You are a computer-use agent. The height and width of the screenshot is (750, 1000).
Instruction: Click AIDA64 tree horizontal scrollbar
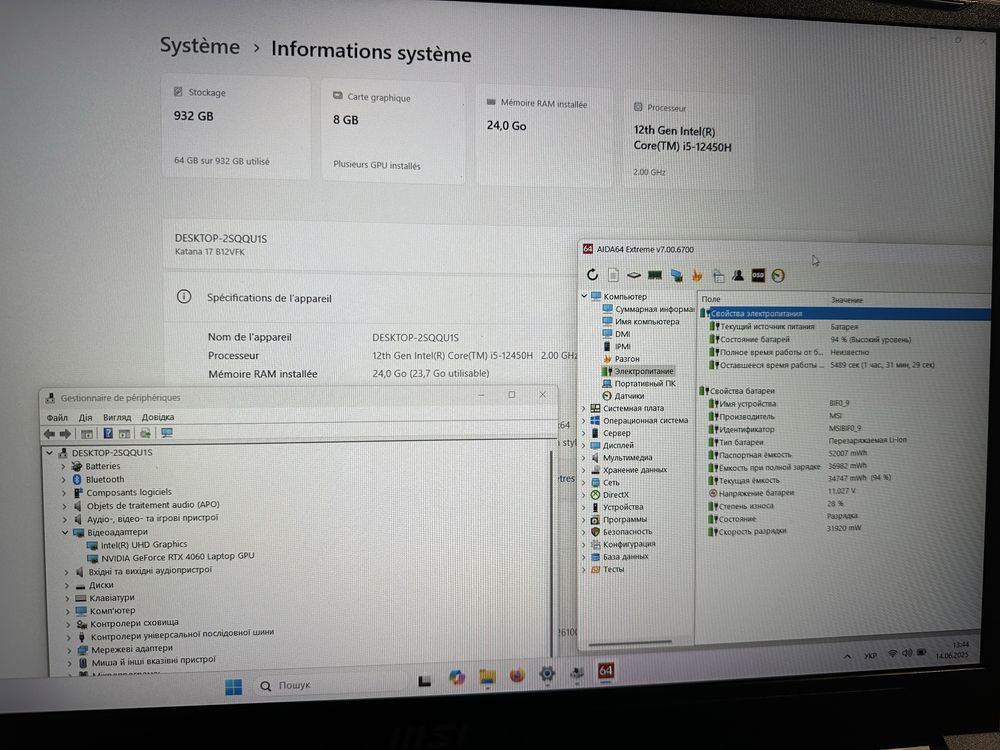[630, 642]
